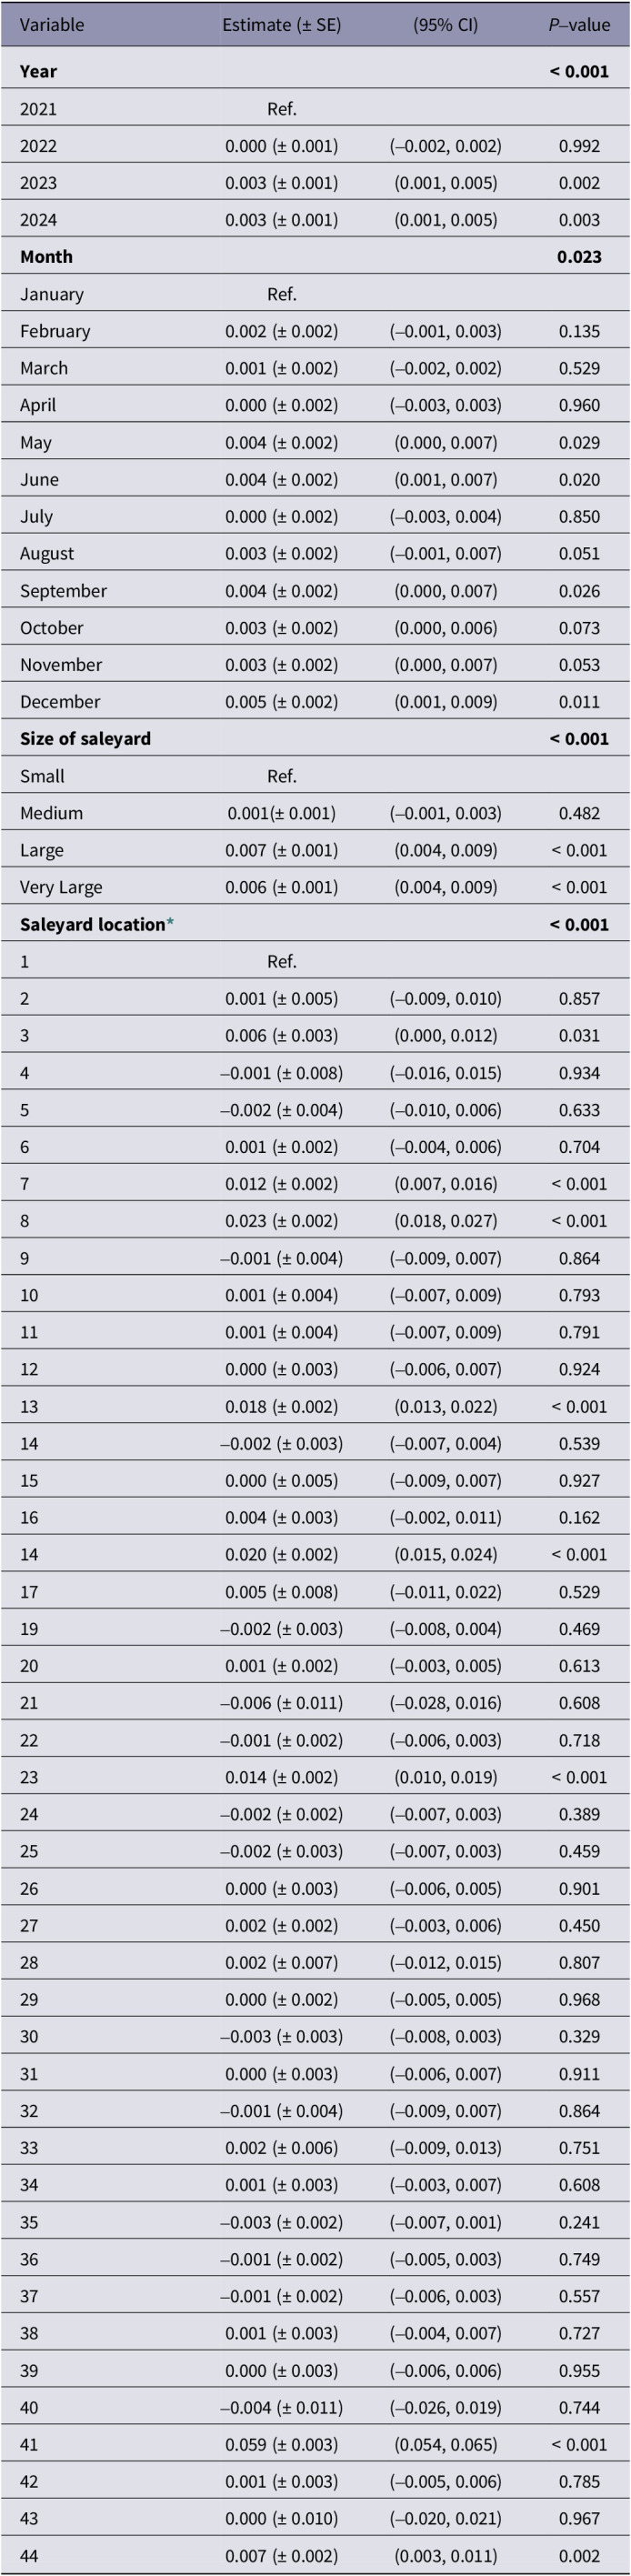This screenshot has height=2576, width=631.
Task: Select the Size of saleyard heading
Action: pyautogui.click(x=85, y=739)
